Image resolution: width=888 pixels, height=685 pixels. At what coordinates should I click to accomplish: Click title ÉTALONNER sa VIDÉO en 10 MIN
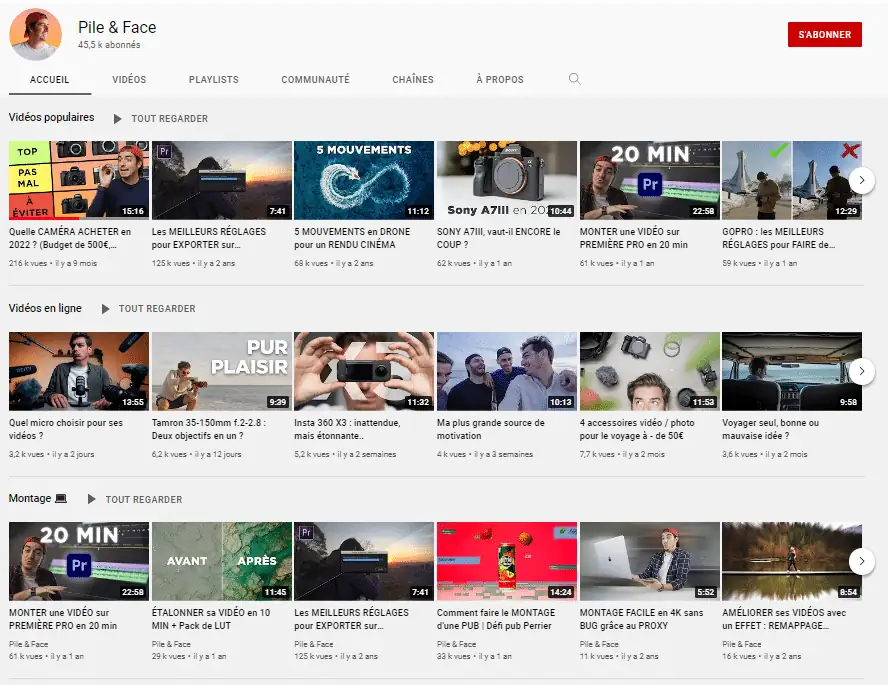(x=211, y=619)
